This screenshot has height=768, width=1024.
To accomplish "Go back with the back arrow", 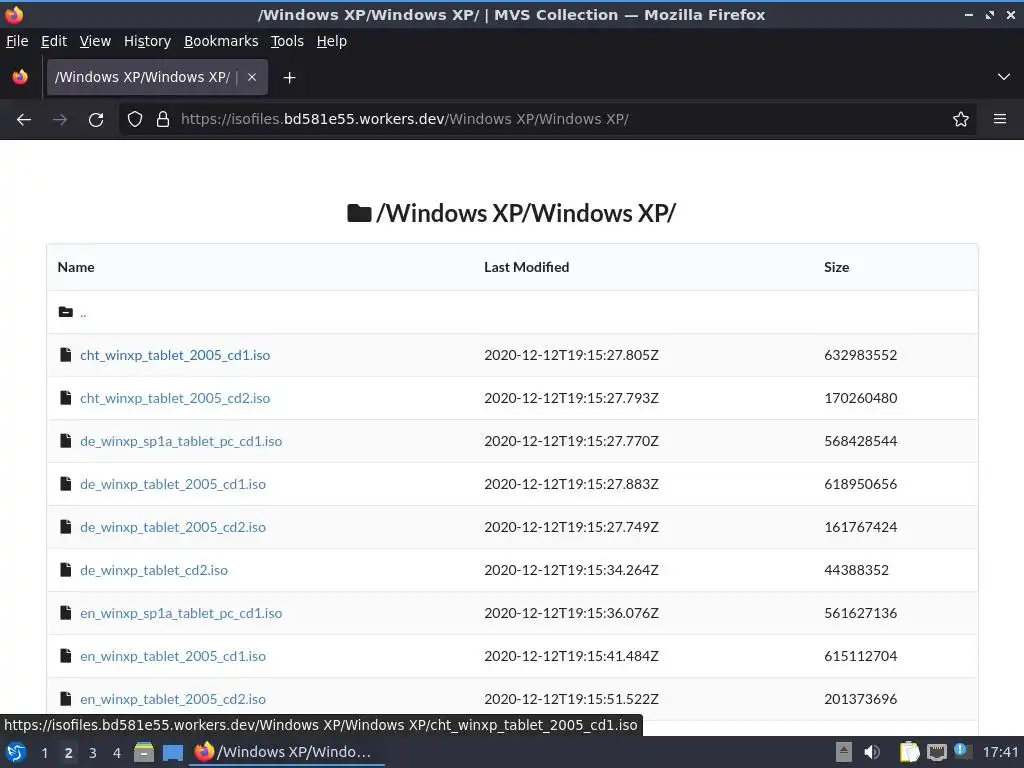I will coord(24,120).
